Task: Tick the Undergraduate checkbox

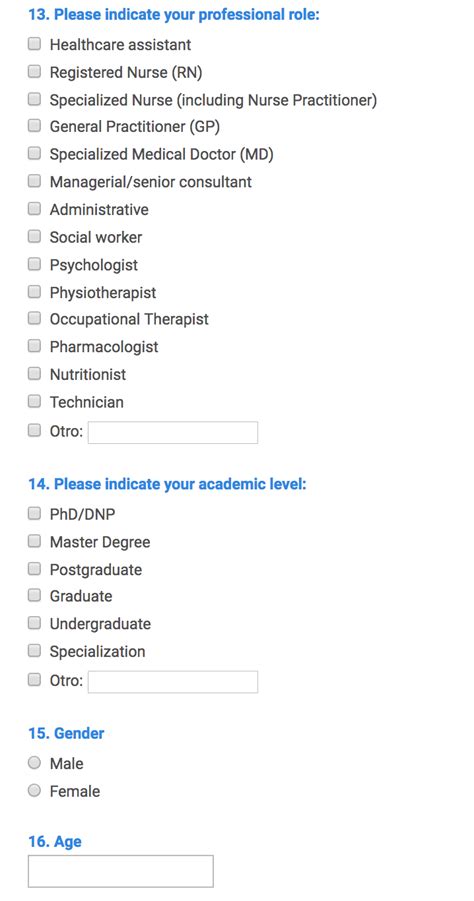Action: click(x=34, y=623)
